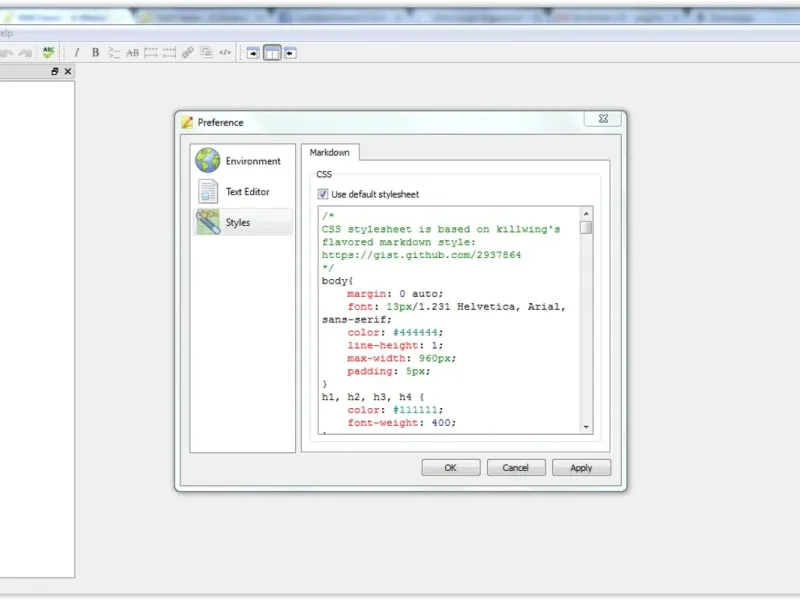
Task: Click the scroll down arrow in the CSS box
Action: click(x=586, y=427)
